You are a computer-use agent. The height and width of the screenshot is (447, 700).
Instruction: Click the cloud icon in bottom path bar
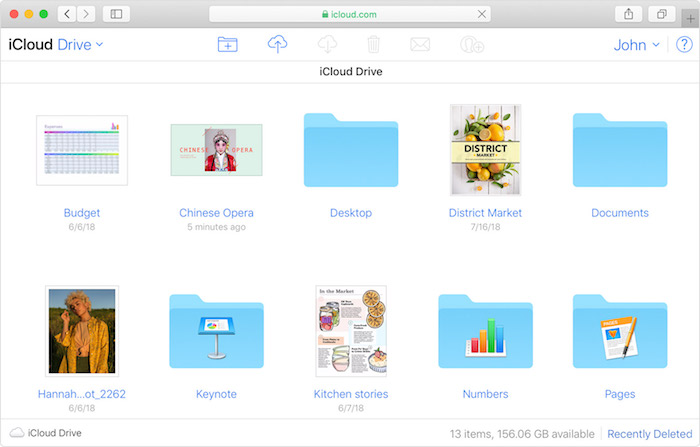17,432
